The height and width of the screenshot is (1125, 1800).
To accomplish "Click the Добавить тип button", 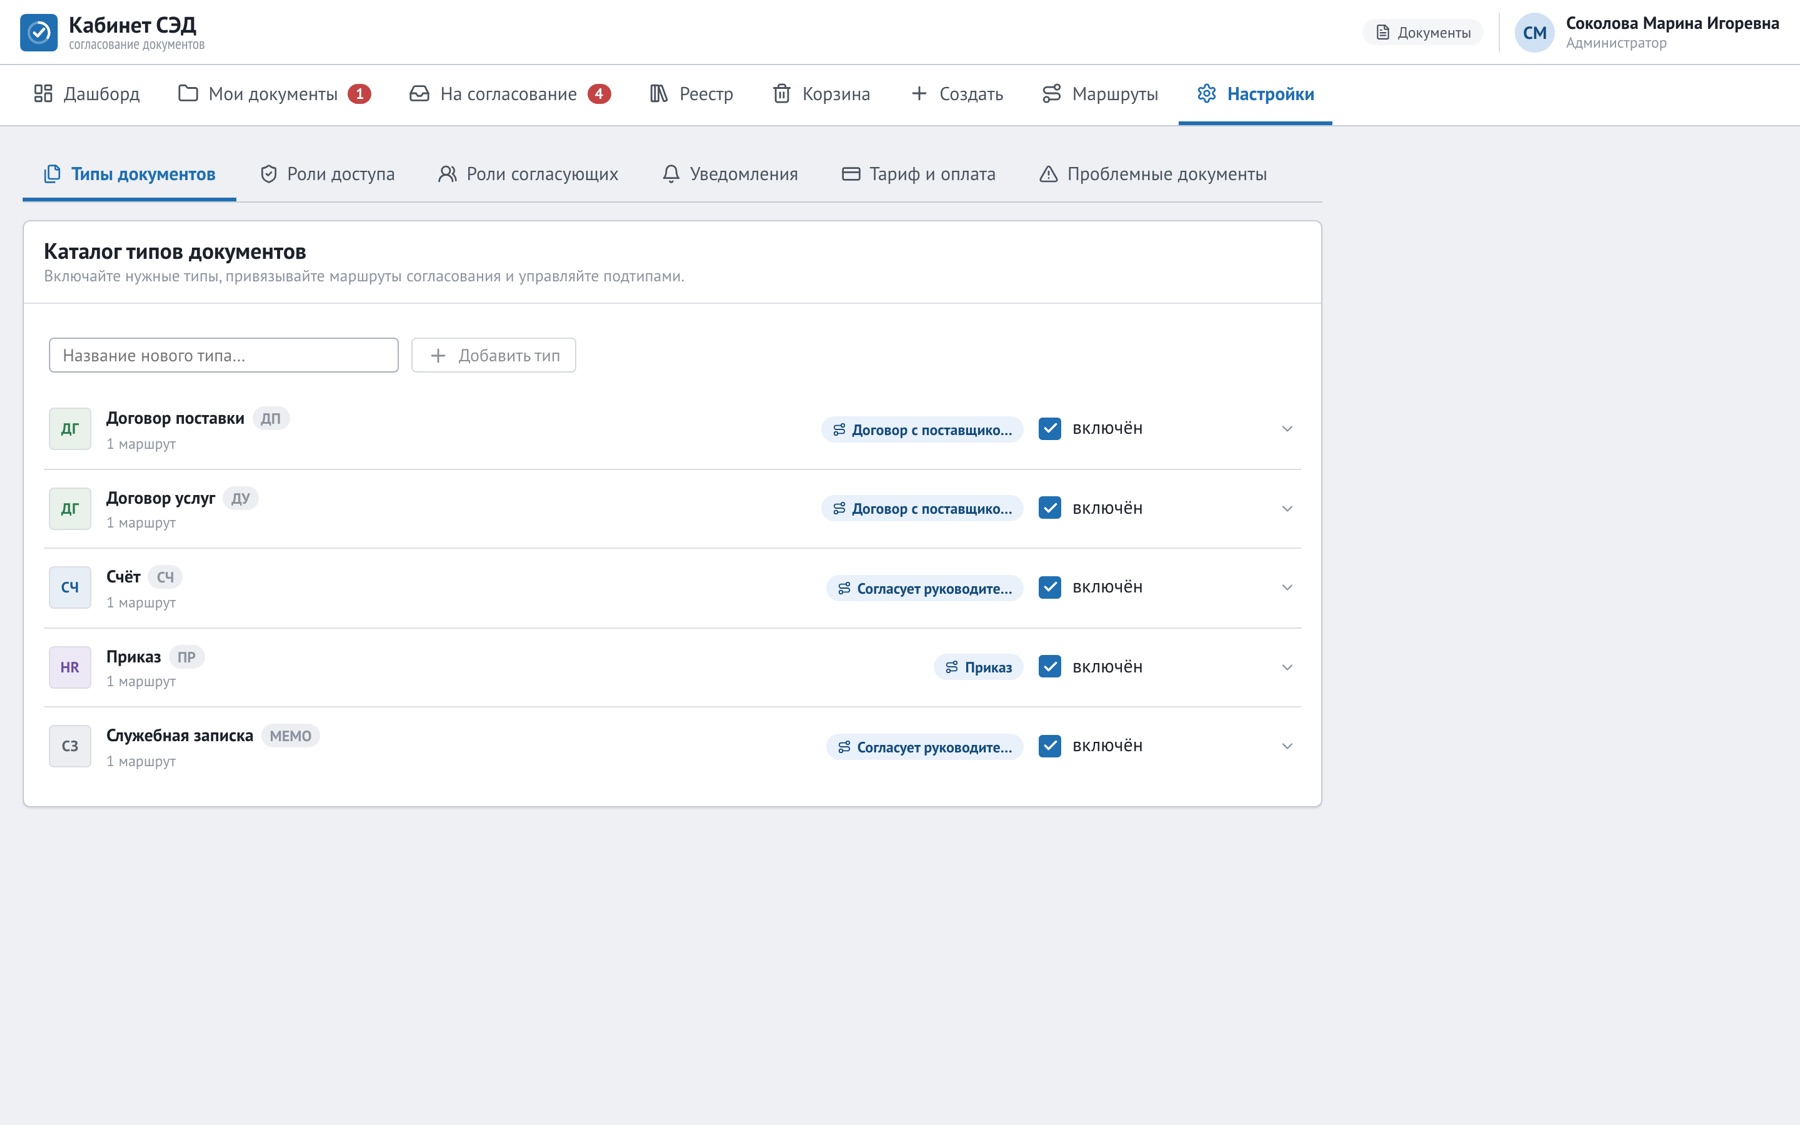I will [494, 355].
